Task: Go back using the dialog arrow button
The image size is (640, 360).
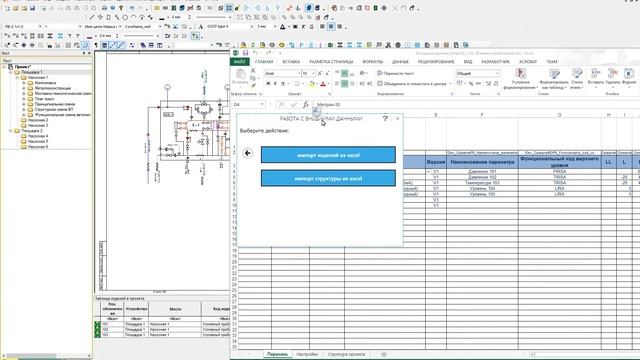Action: pyautogui.click(x=248, y=153)
